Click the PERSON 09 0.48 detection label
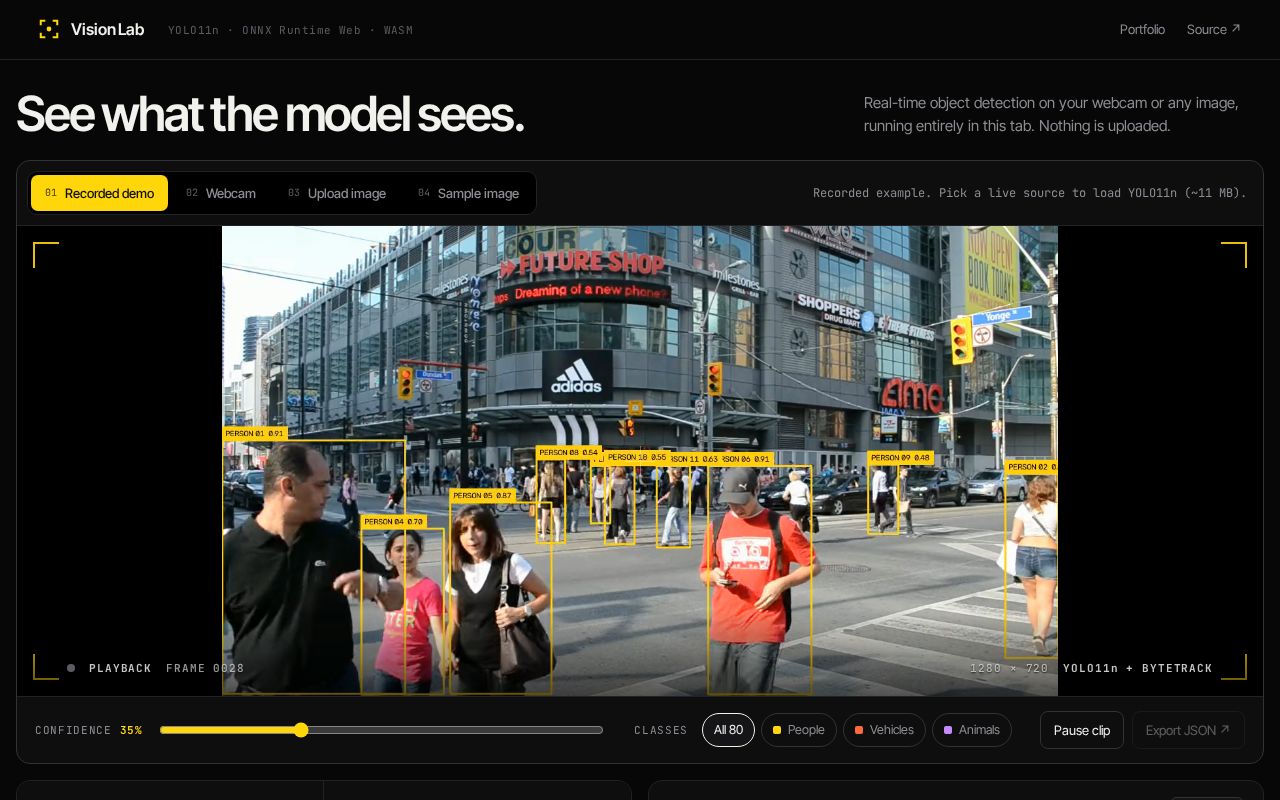 coord(901,457)
